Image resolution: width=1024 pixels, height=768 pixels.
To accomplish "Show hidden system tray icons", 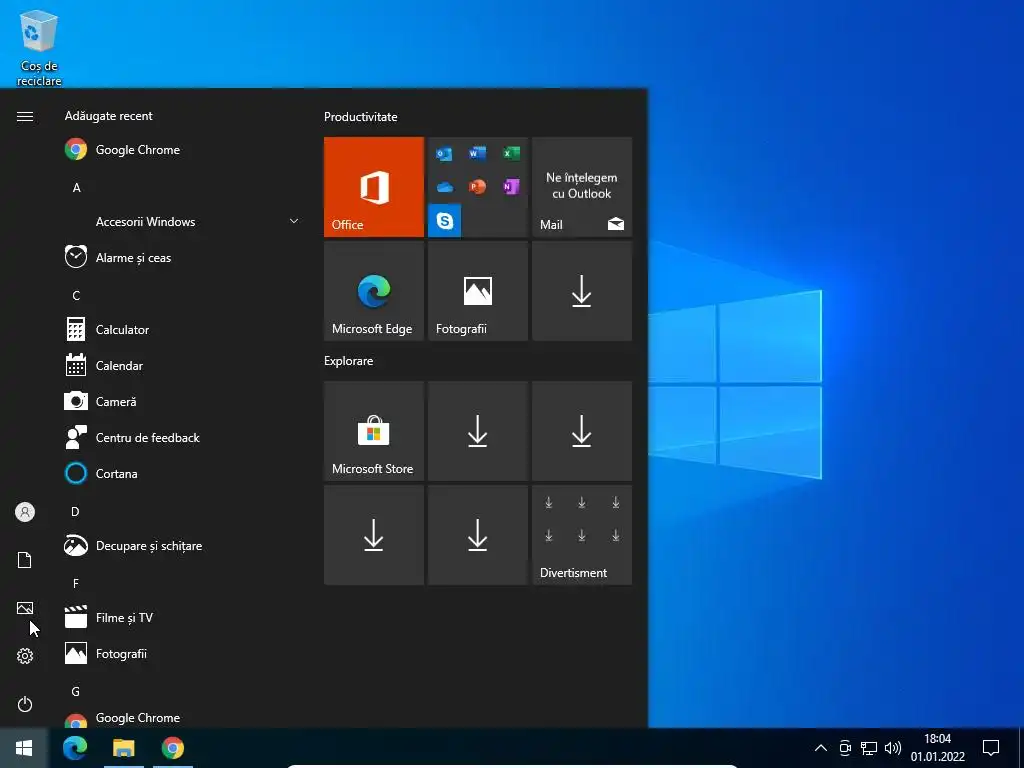I will pyautogui.click(x=821, y=748).
